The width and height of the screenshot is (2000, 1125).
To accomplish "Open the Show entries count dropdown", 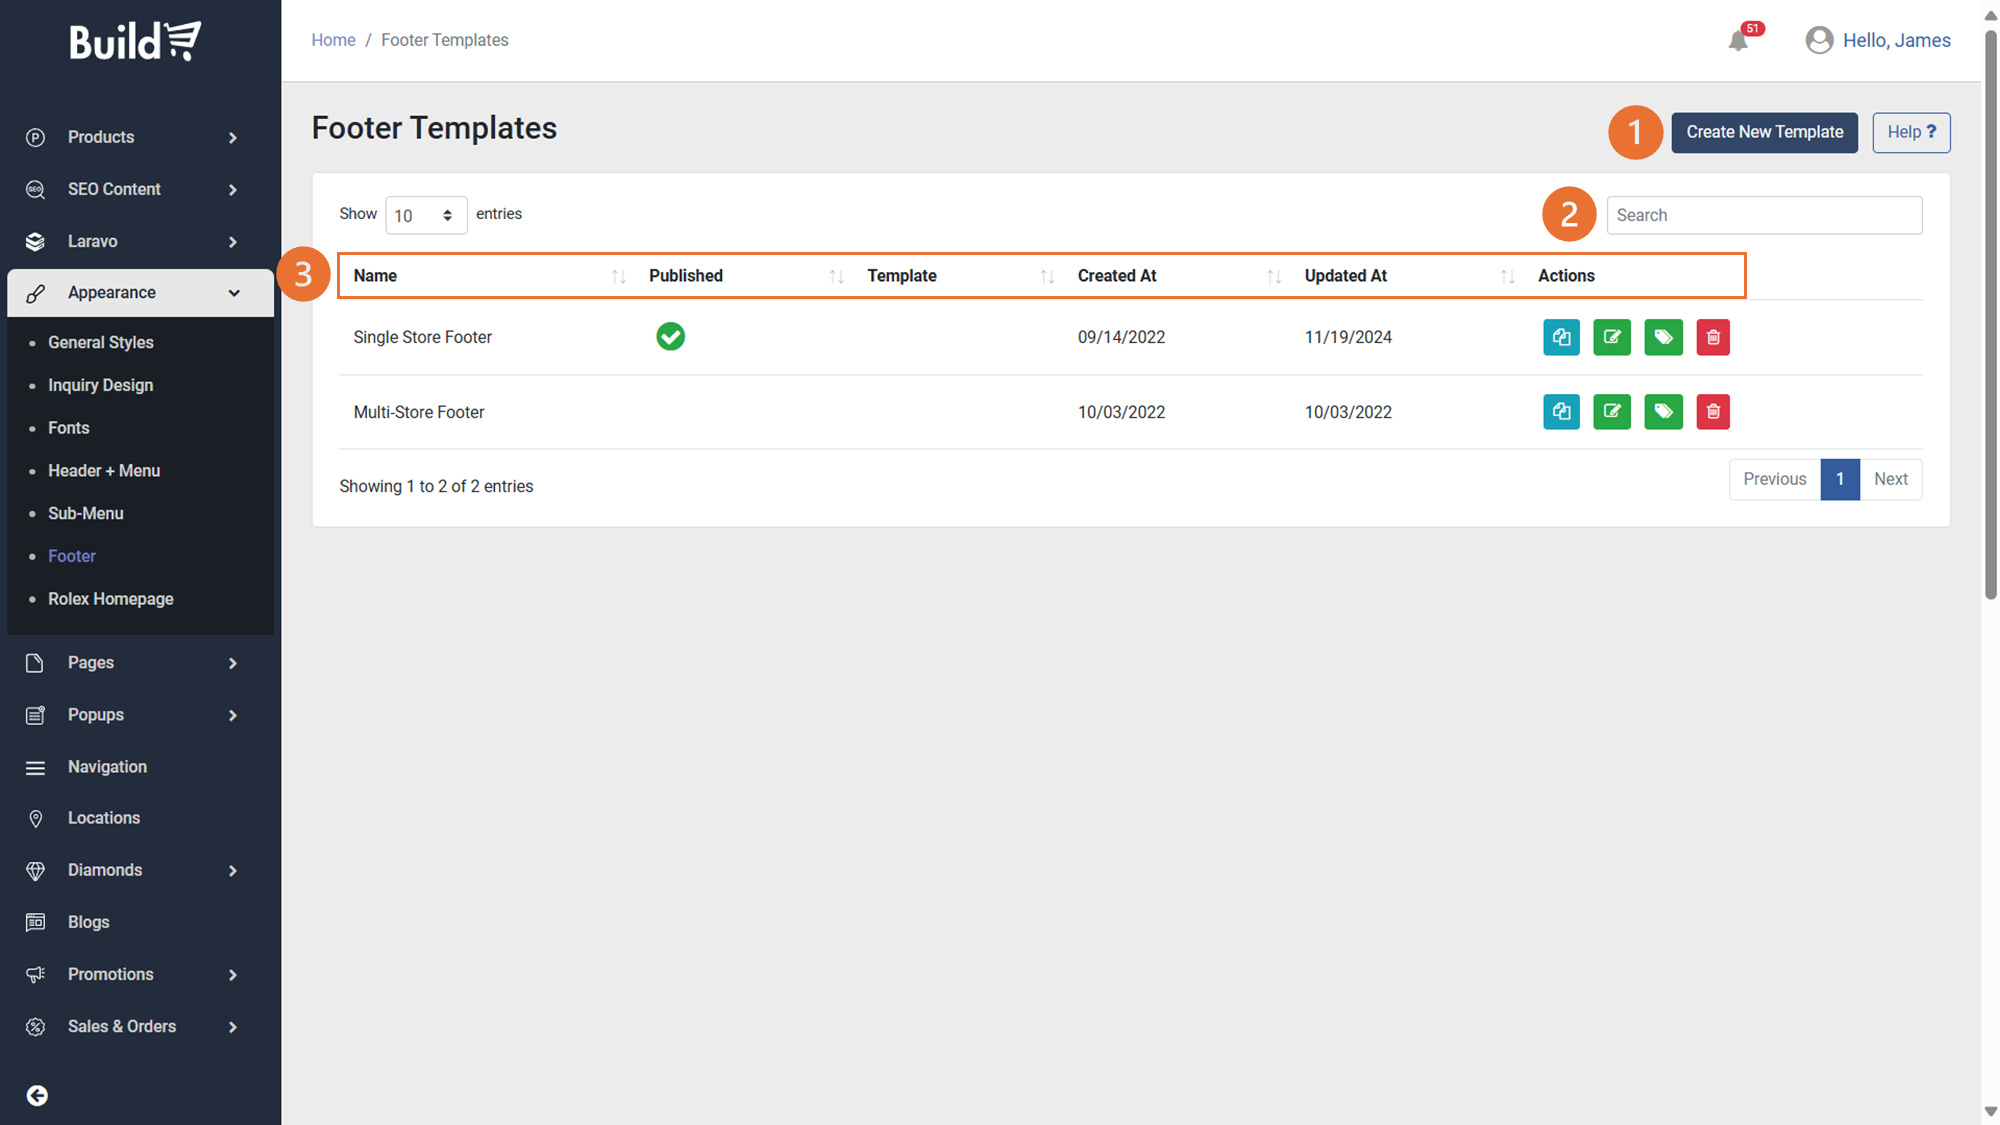I will [x=426, y=215].
